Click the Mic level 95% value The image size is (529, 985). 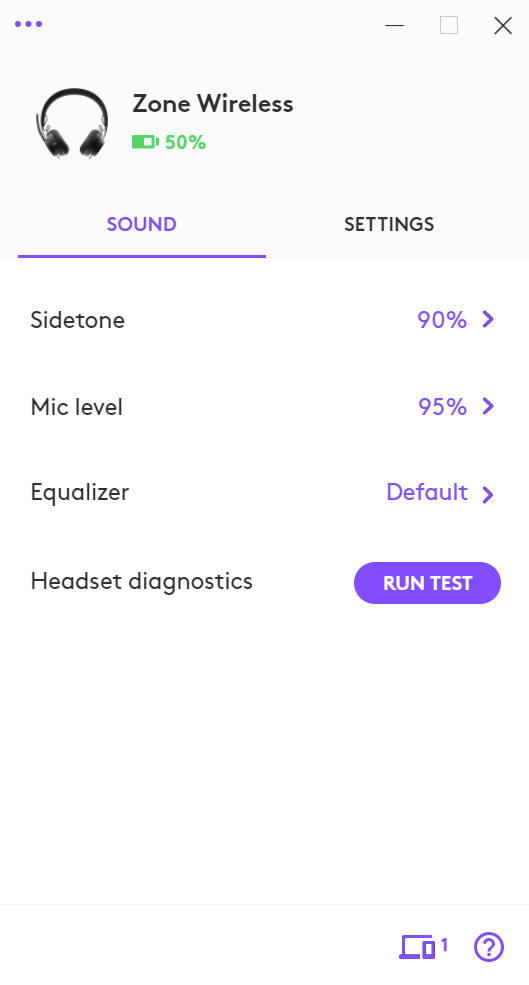pos(442,406)
